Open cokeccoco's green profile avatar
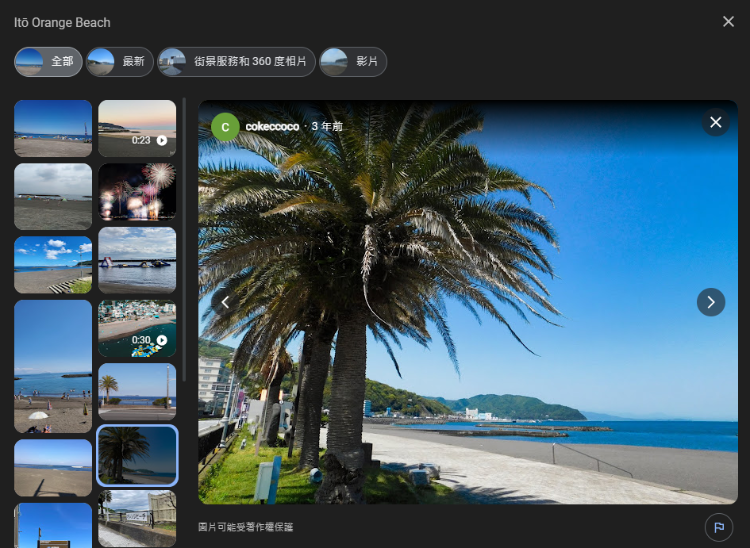Screen dimensions: 750x548 (x=225, y=127)
